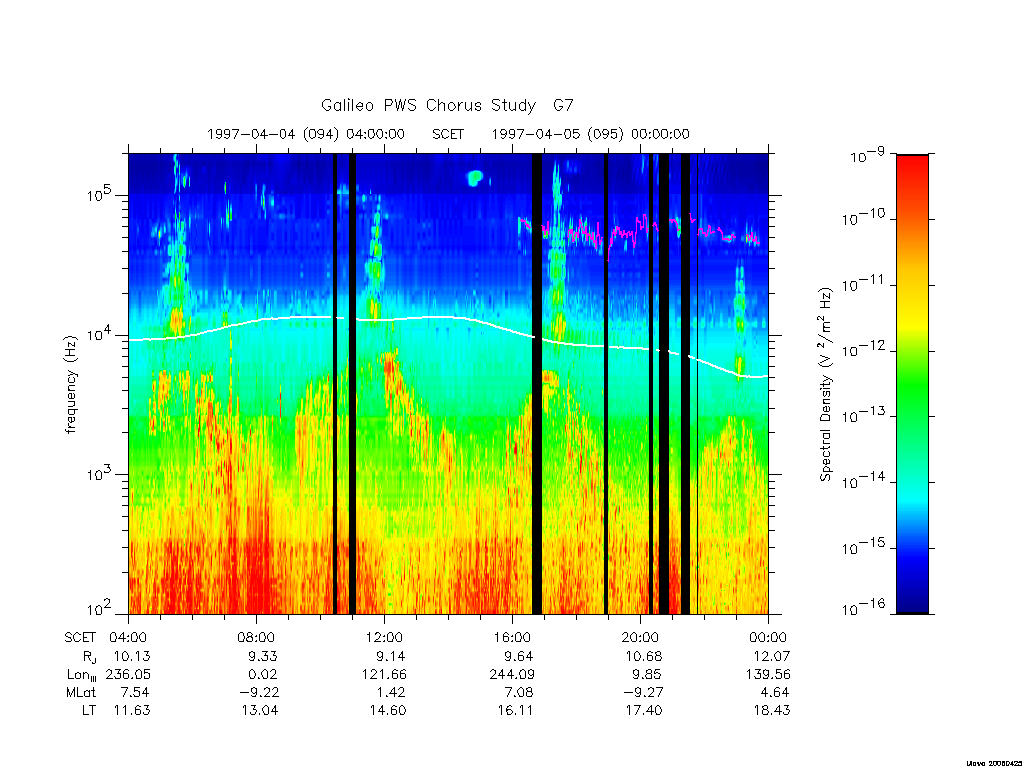Click the wide black data gap after 16:00
Viewport: 1024px width, 768px height.
537,384
